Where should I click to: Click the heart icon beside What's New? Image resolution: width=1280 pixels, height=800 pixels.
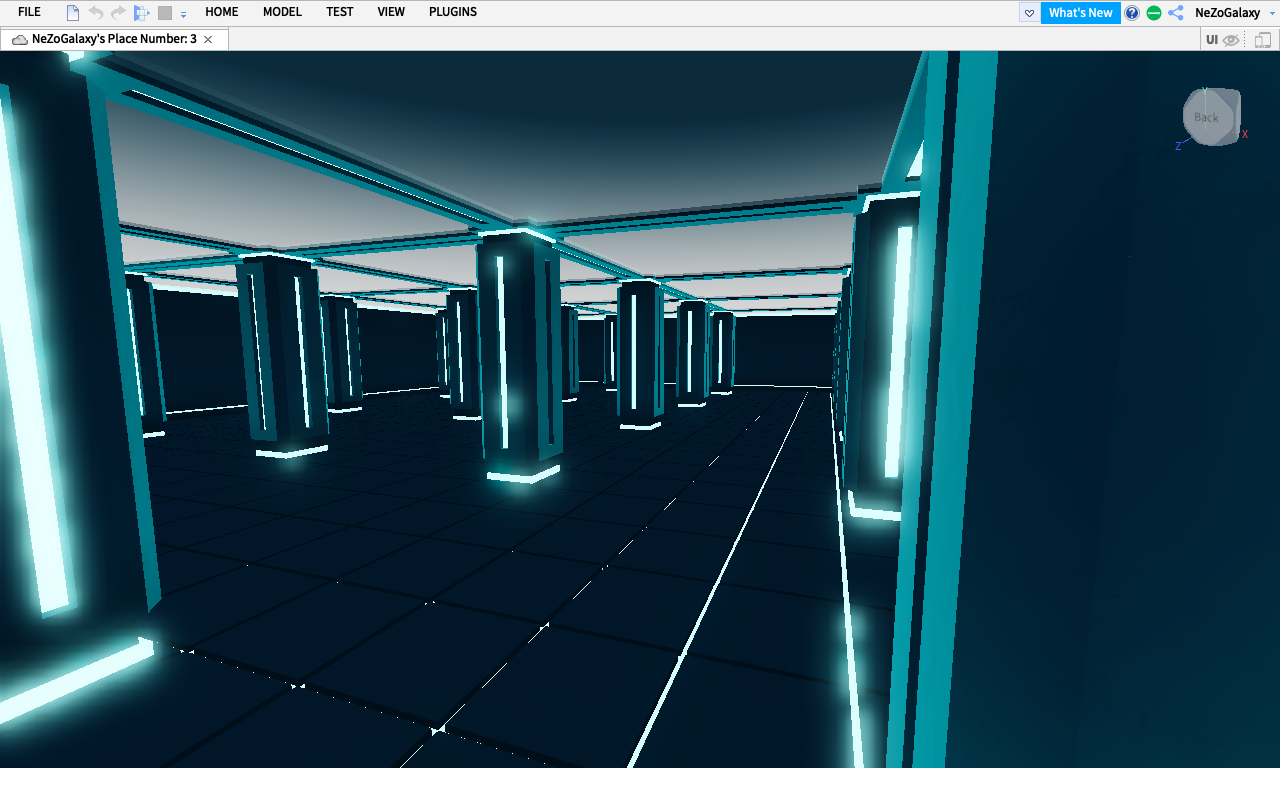(1028, 12)
